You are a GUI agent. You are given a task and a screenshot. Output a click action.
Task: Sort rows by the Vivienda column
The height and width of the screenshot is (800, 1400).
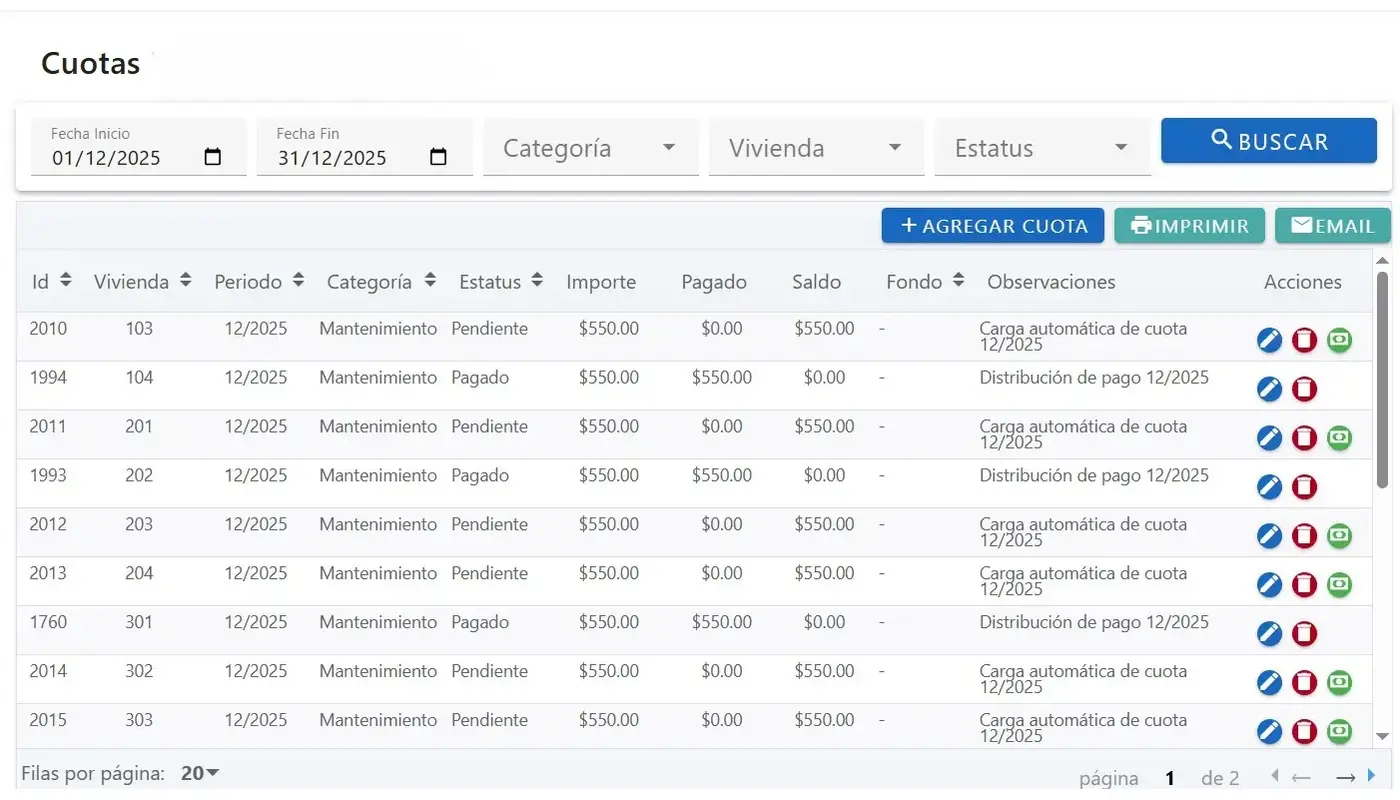185,281
